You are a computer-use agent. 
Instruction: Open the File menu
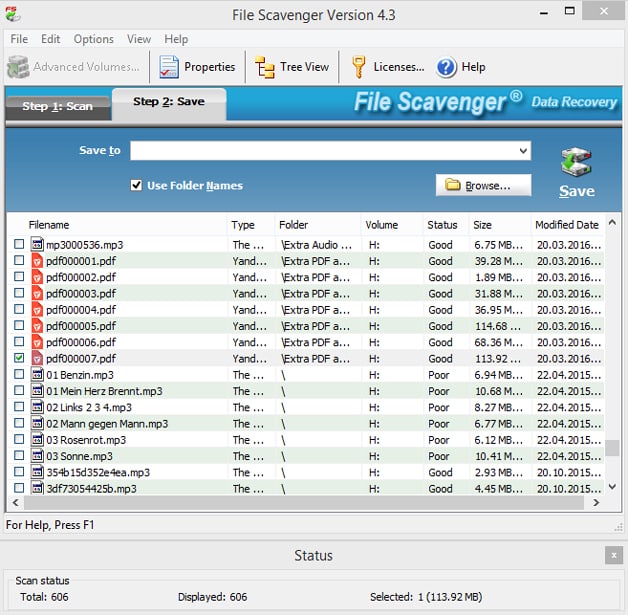click(19, 39)
